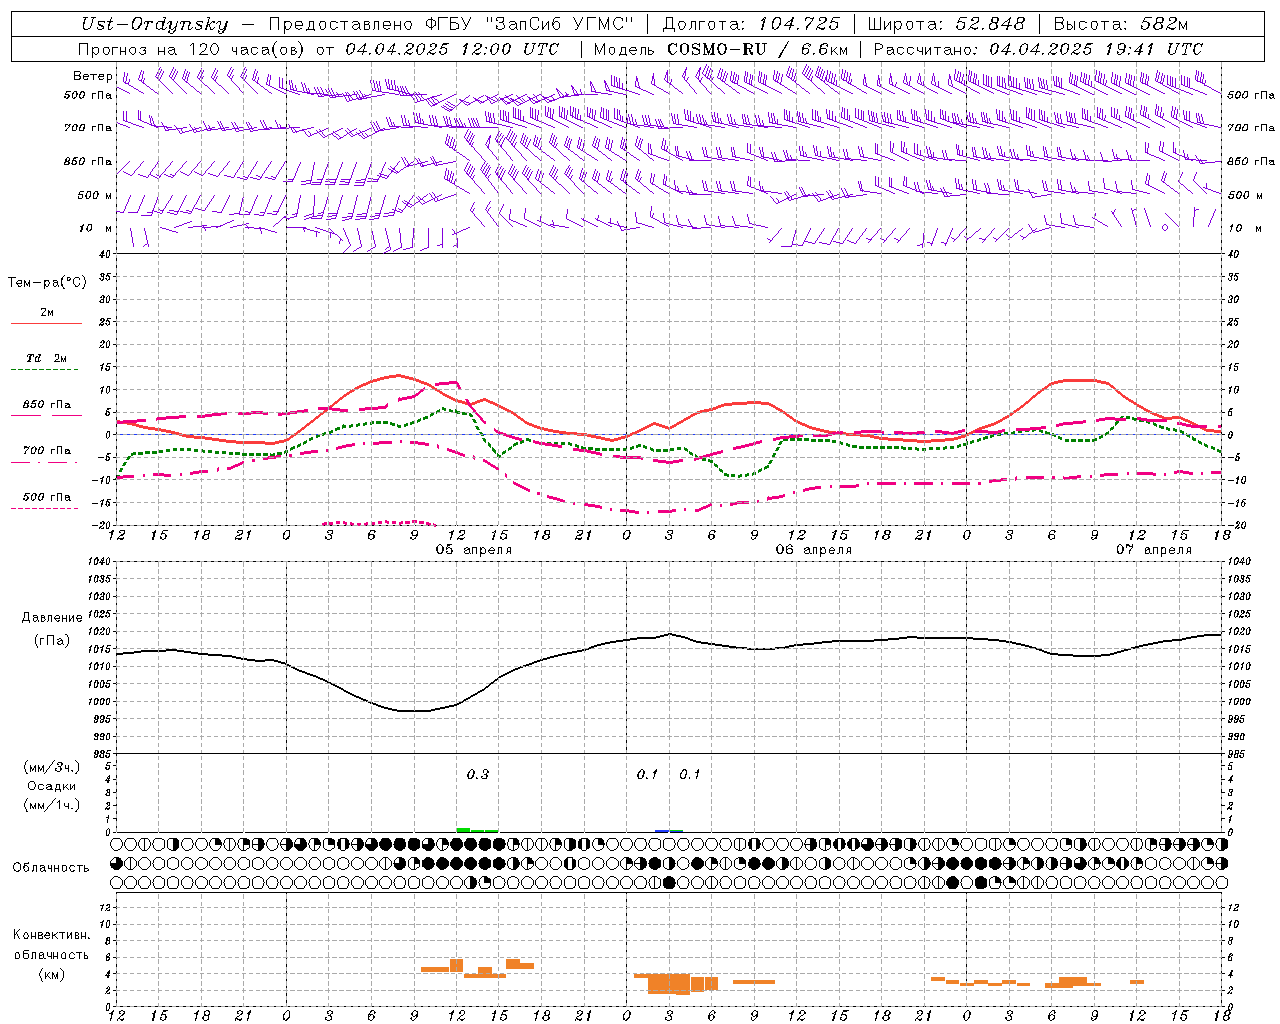The image size is (1280, 1024).
Task: Click the red line sample under 2м legend
Action: tap(46, 324)
